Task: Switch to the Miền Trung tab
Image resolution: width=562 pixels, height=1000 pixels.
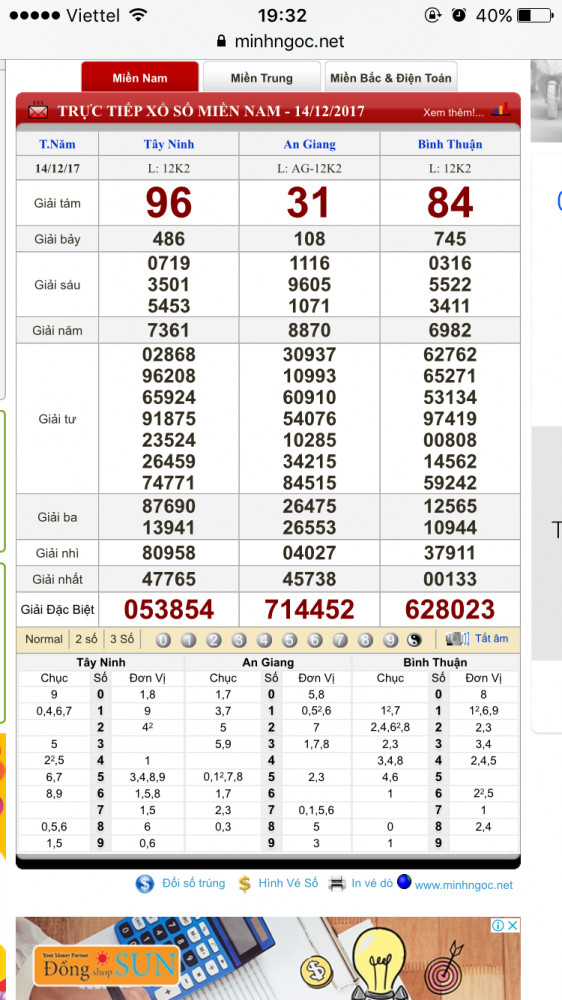Action: (x=262, y=78)
